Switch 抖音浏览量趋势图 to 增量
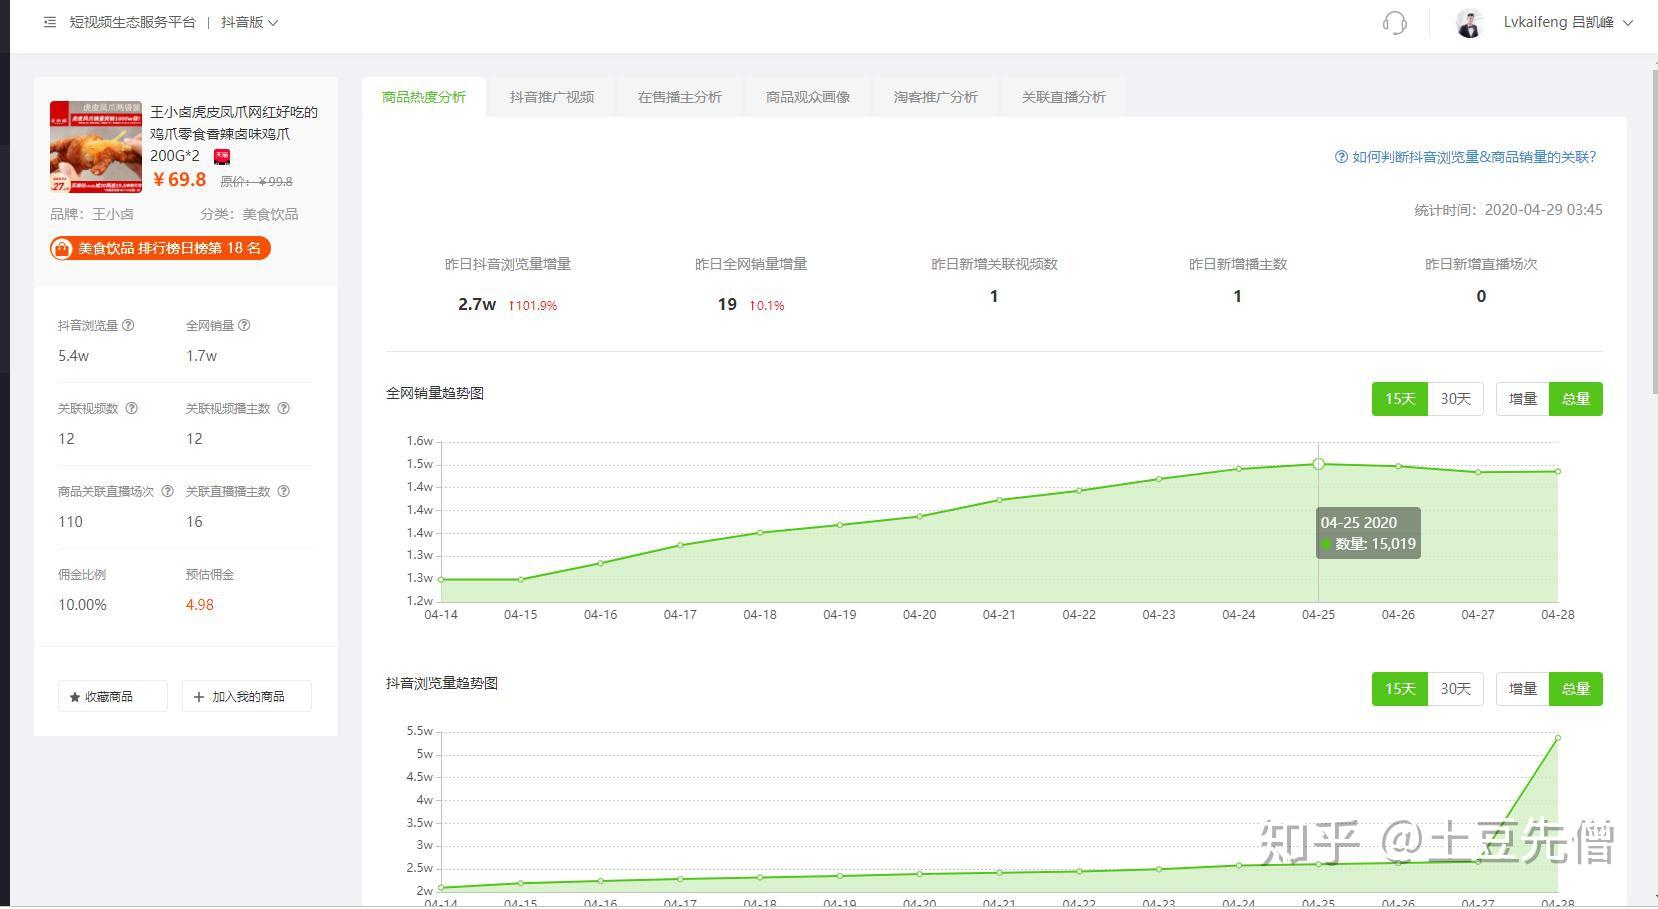This screenshot has height=909, width=1658. 1523,689
